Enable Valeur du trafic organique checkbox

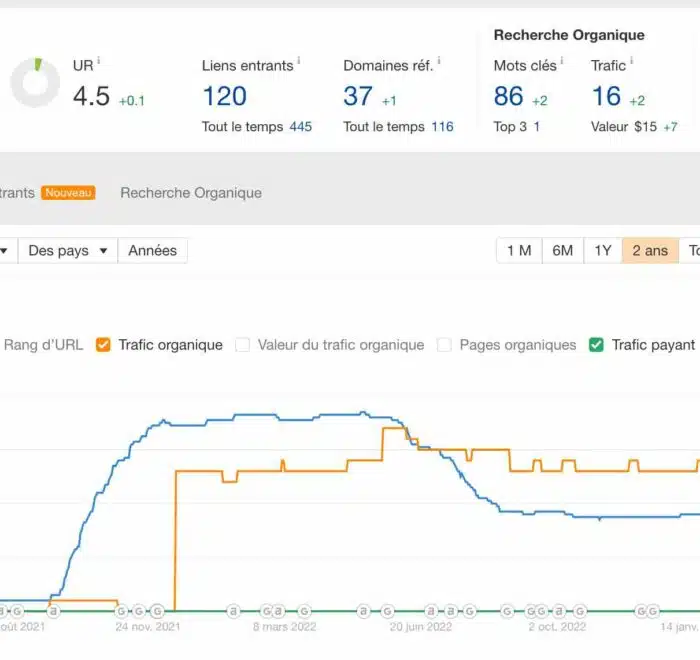point(242,345)
